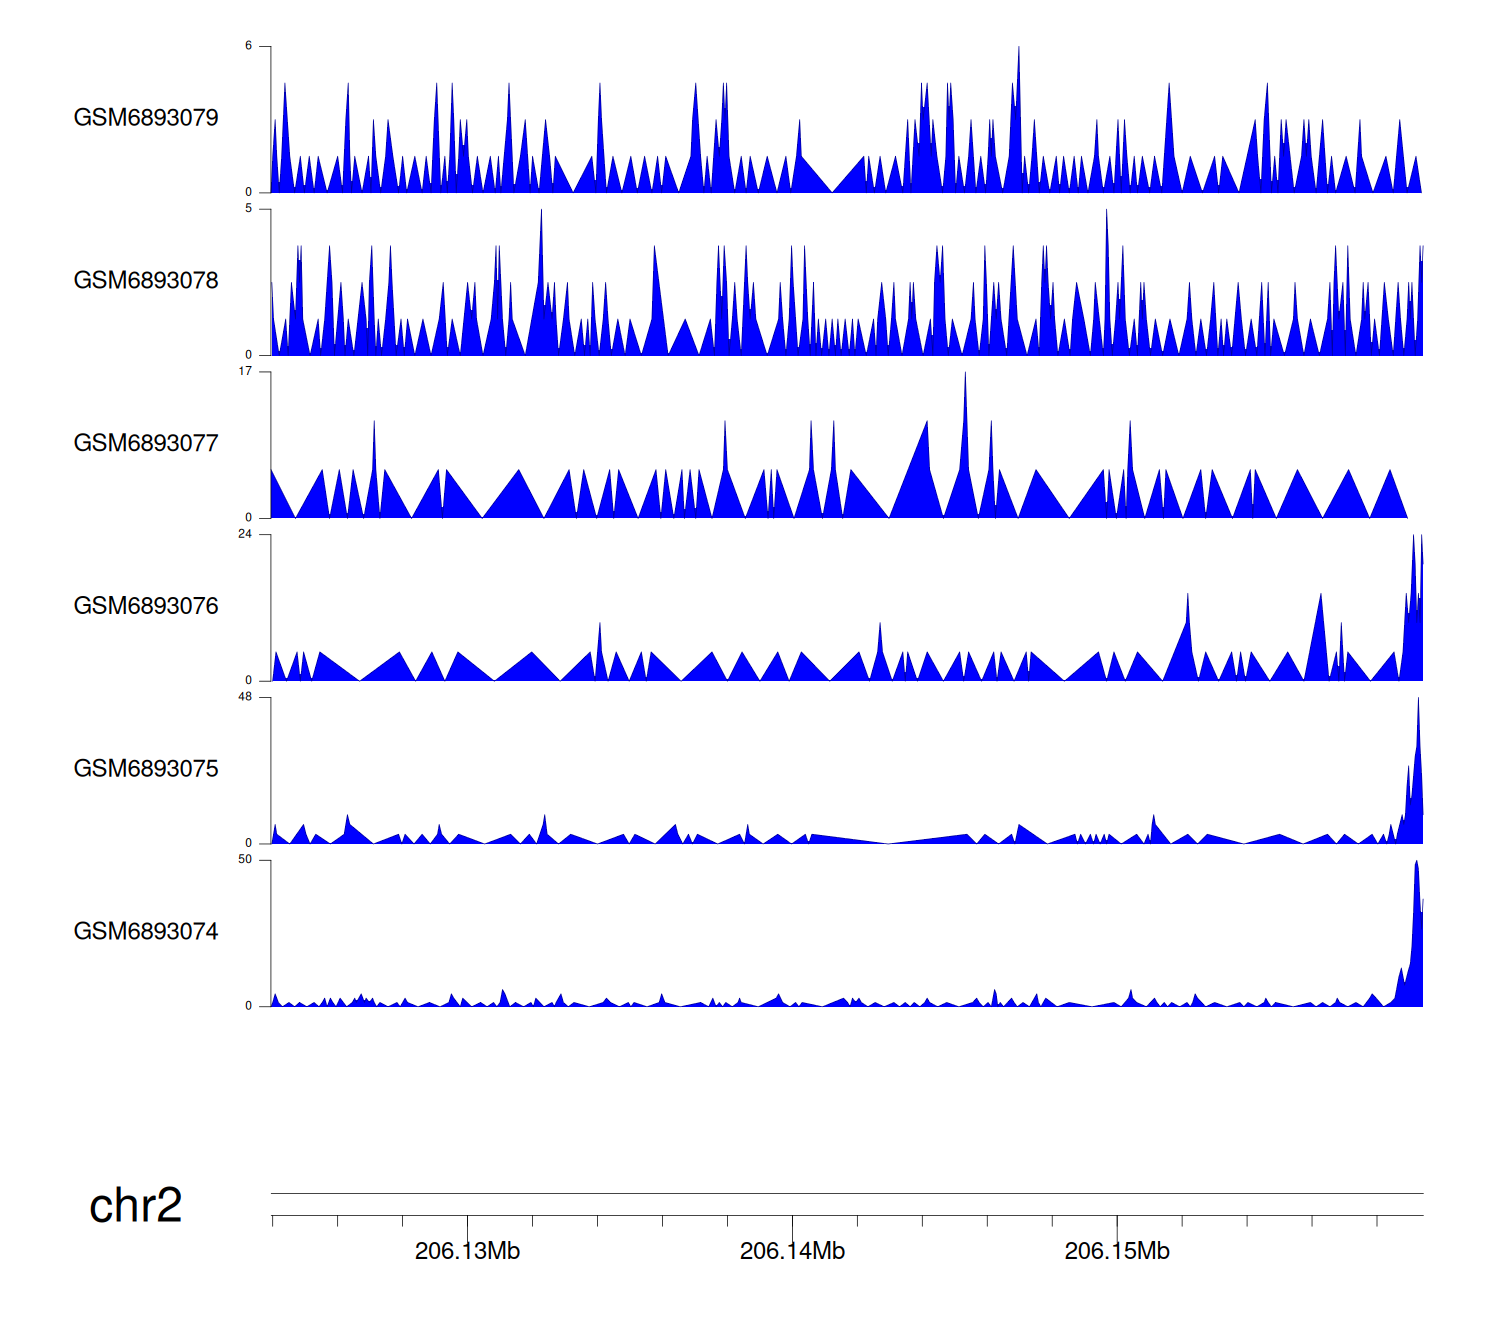Viewport: 1500px width, 1320px height.
Task: Select the GSM6893074 track name
Action: point(146,932)
